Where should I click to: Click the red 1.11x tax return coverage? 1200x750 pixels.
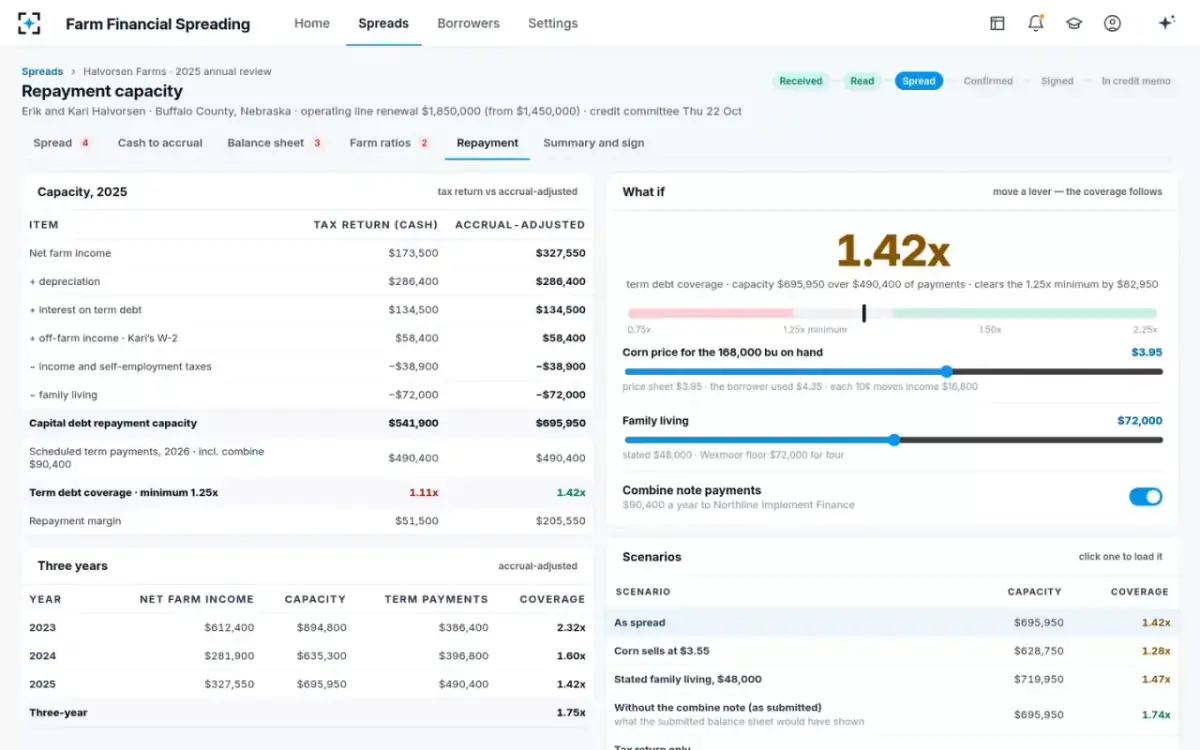[x=423, y=493]
